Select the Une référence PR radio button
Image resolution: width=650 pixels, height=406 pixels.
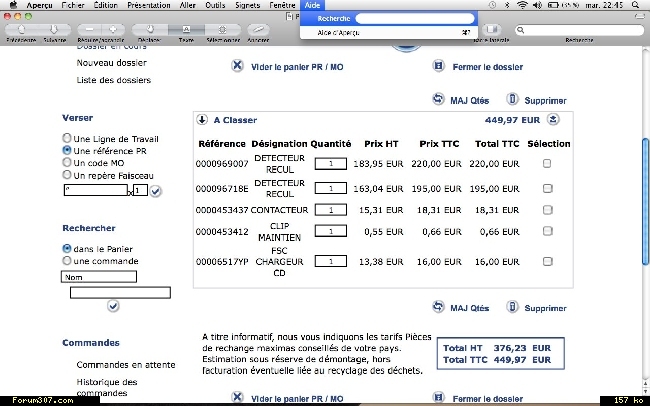pos(67,150)
